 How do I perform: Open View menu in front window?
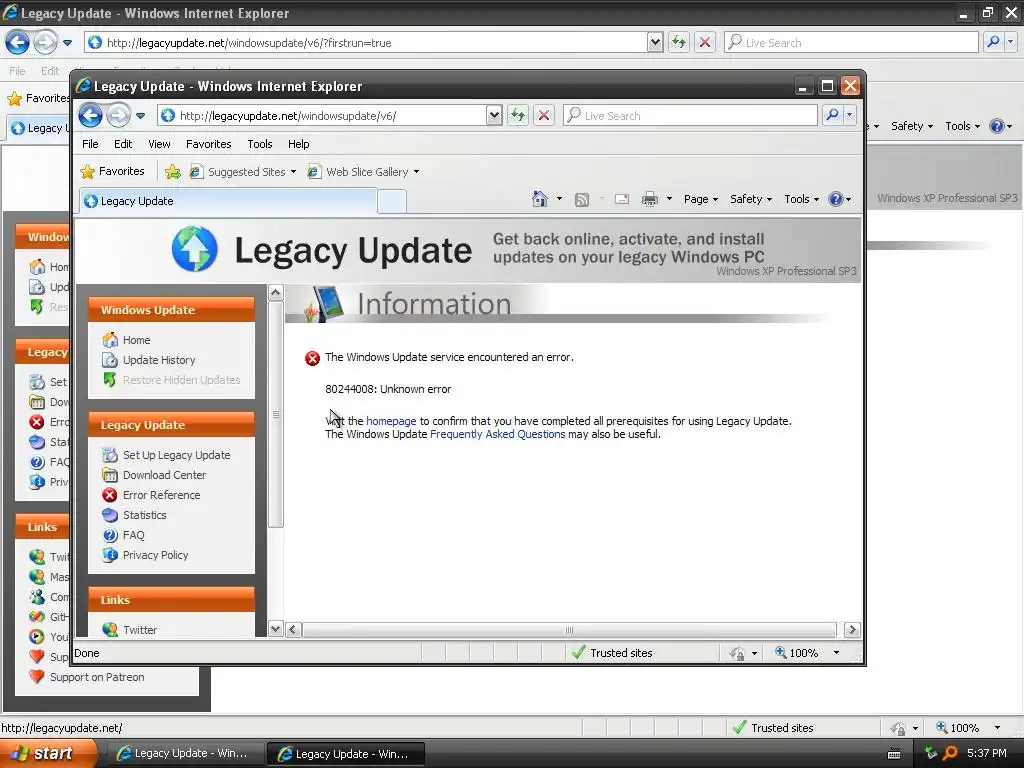click(159, 144)
